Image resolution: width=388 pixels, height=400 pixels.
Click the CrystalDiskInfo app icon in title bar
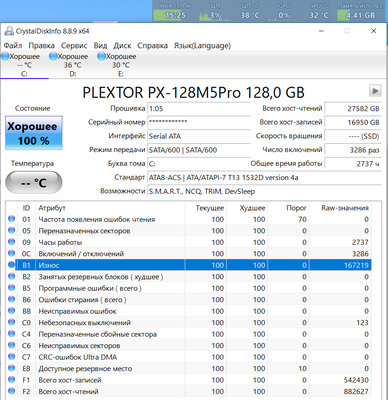point(9,31)
